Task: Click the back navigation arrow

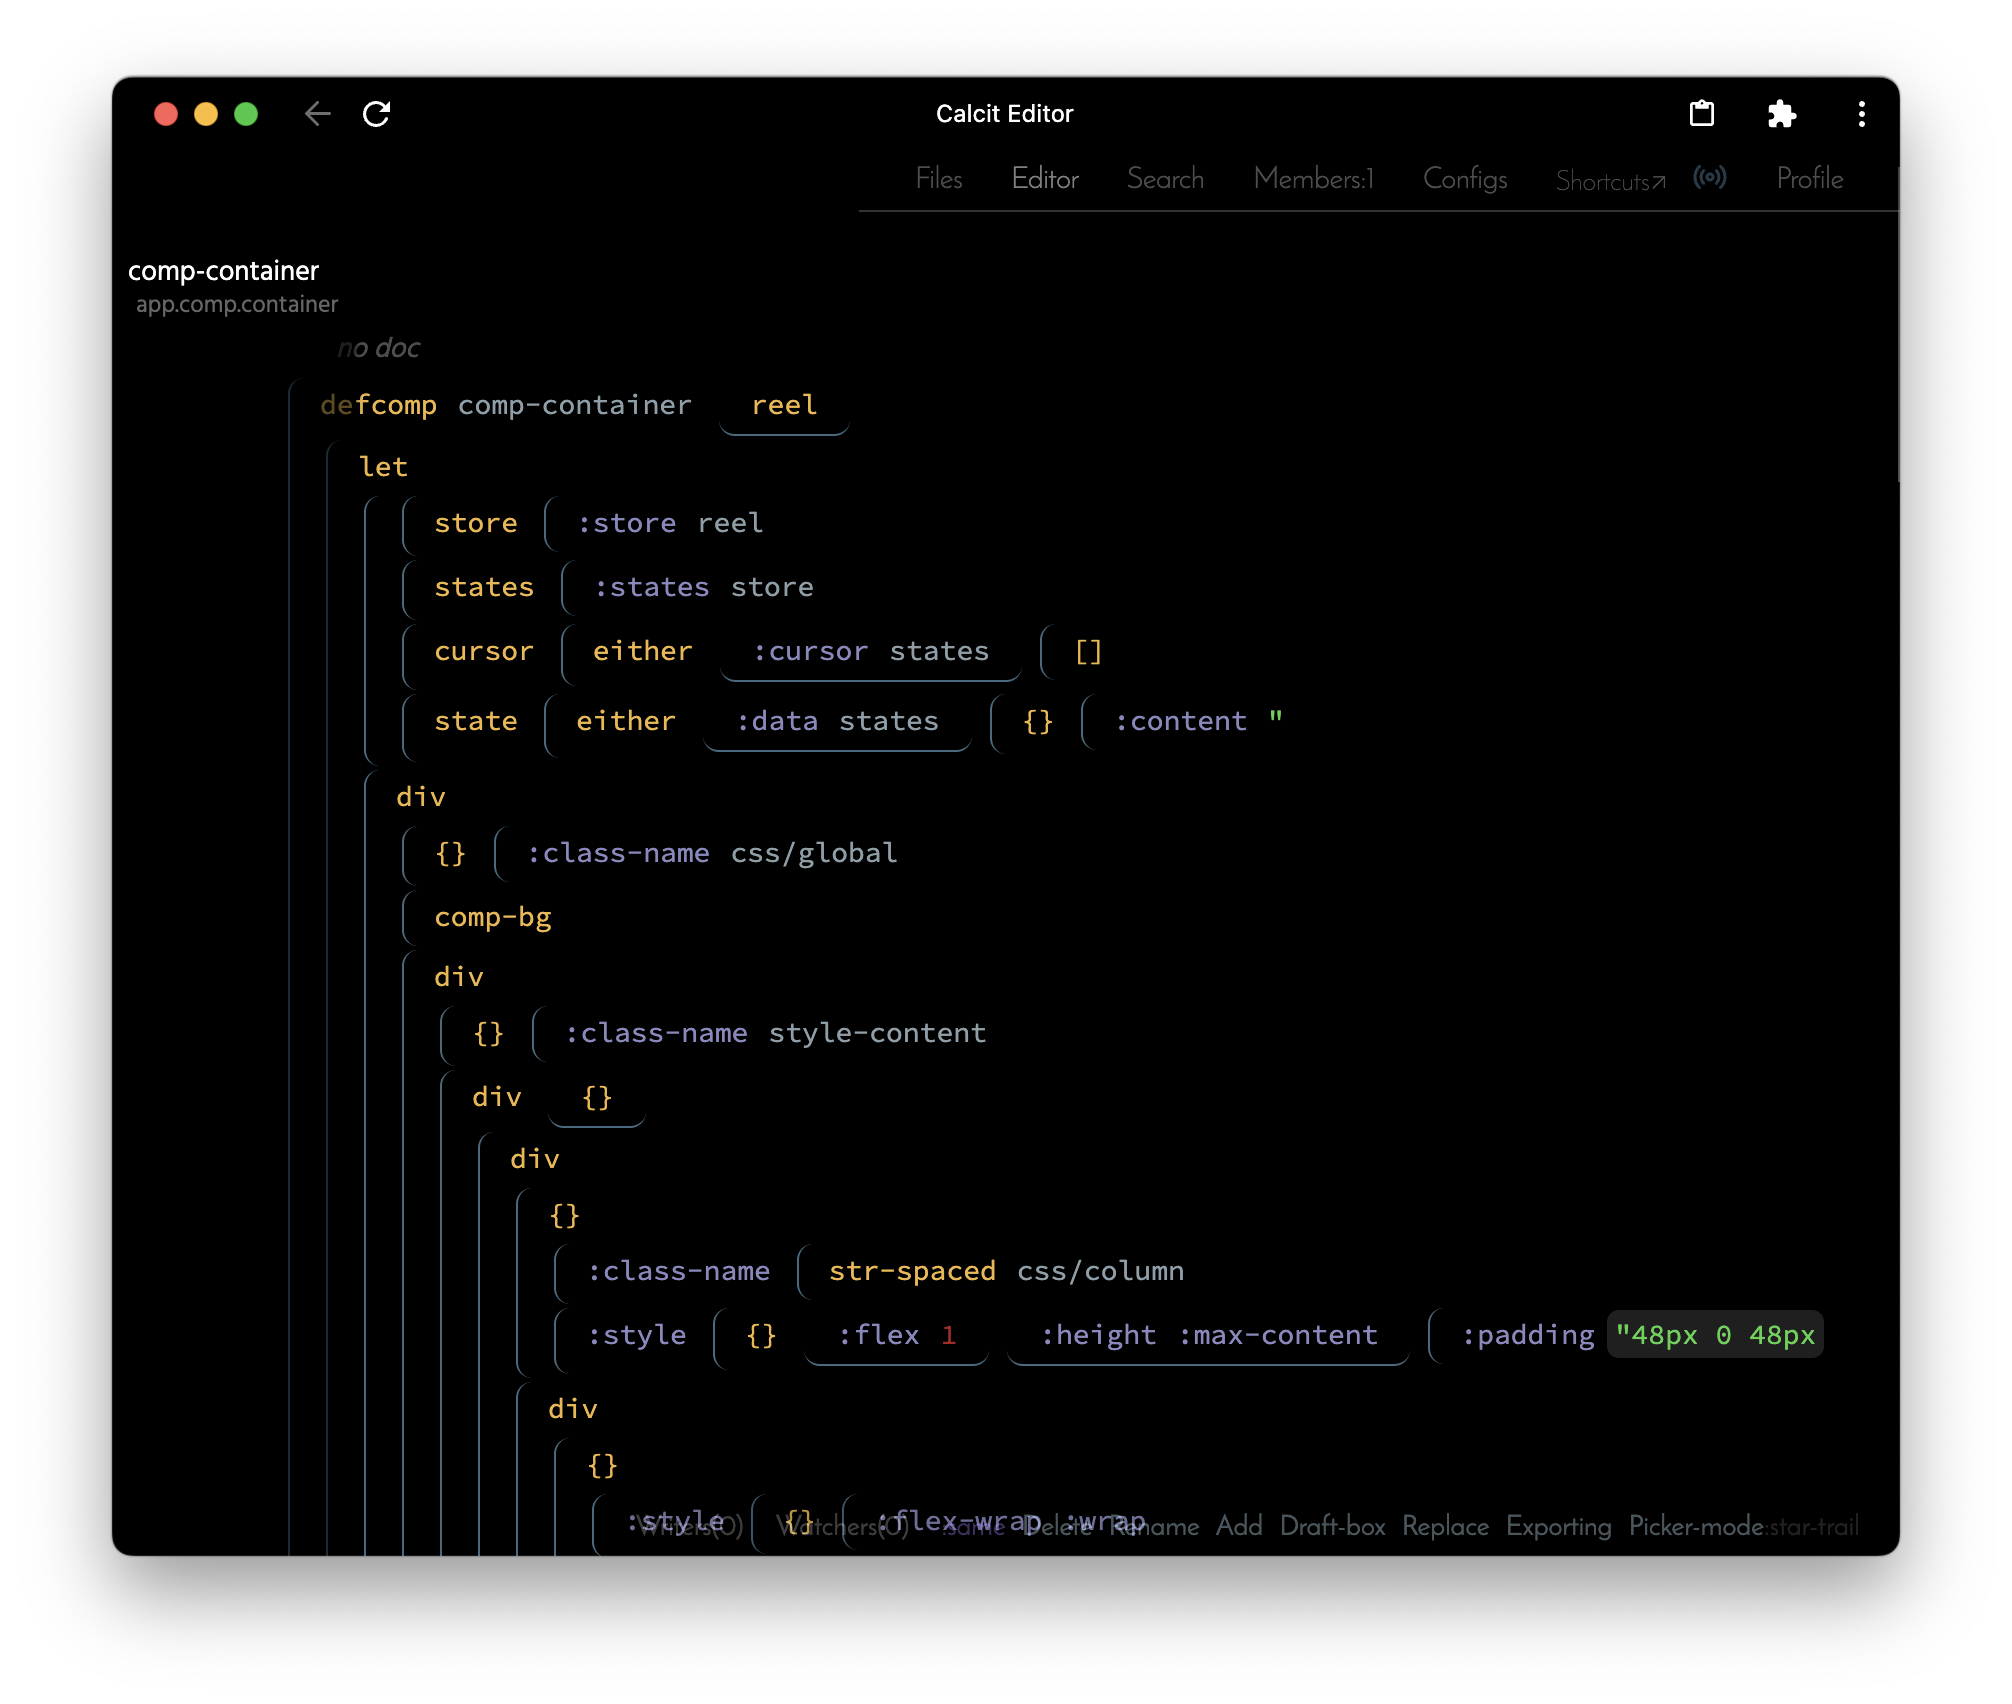Action: pos(318,114)
